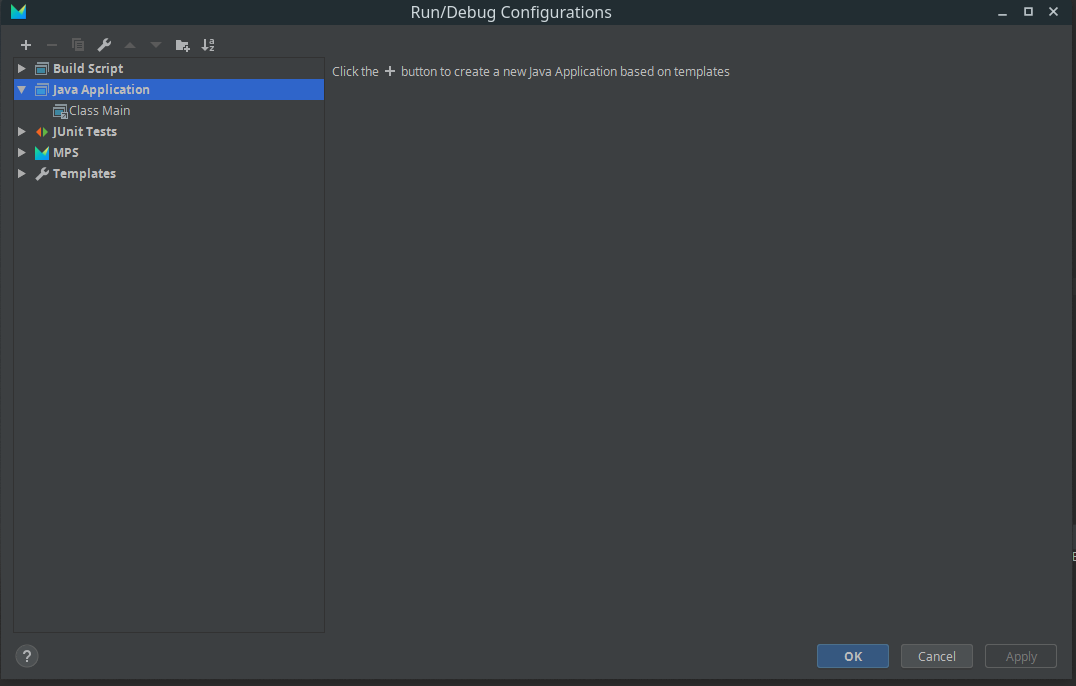Expand the JUnit Tests tree node
Viewport: 1076px width, 686px height.
click(22, 132)
